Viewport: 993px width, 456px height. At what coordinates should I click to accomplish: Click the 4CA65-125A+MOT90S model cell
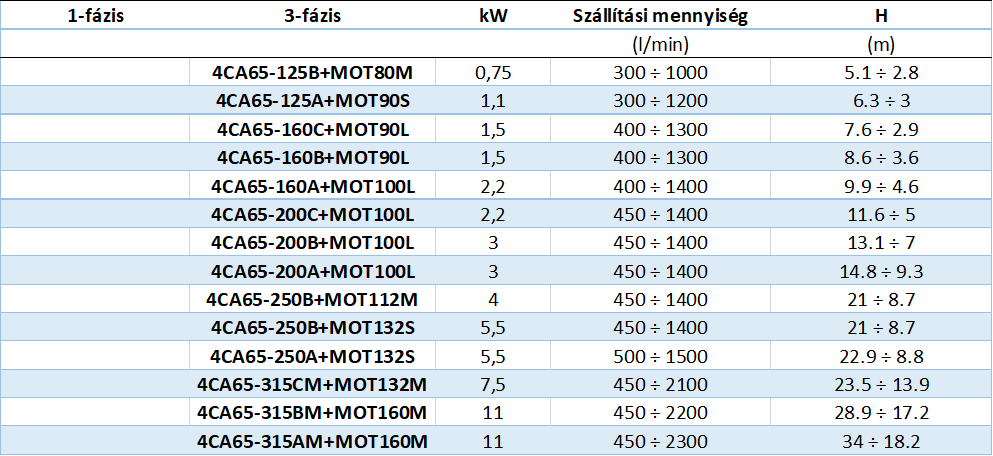(x=313, y=100)
